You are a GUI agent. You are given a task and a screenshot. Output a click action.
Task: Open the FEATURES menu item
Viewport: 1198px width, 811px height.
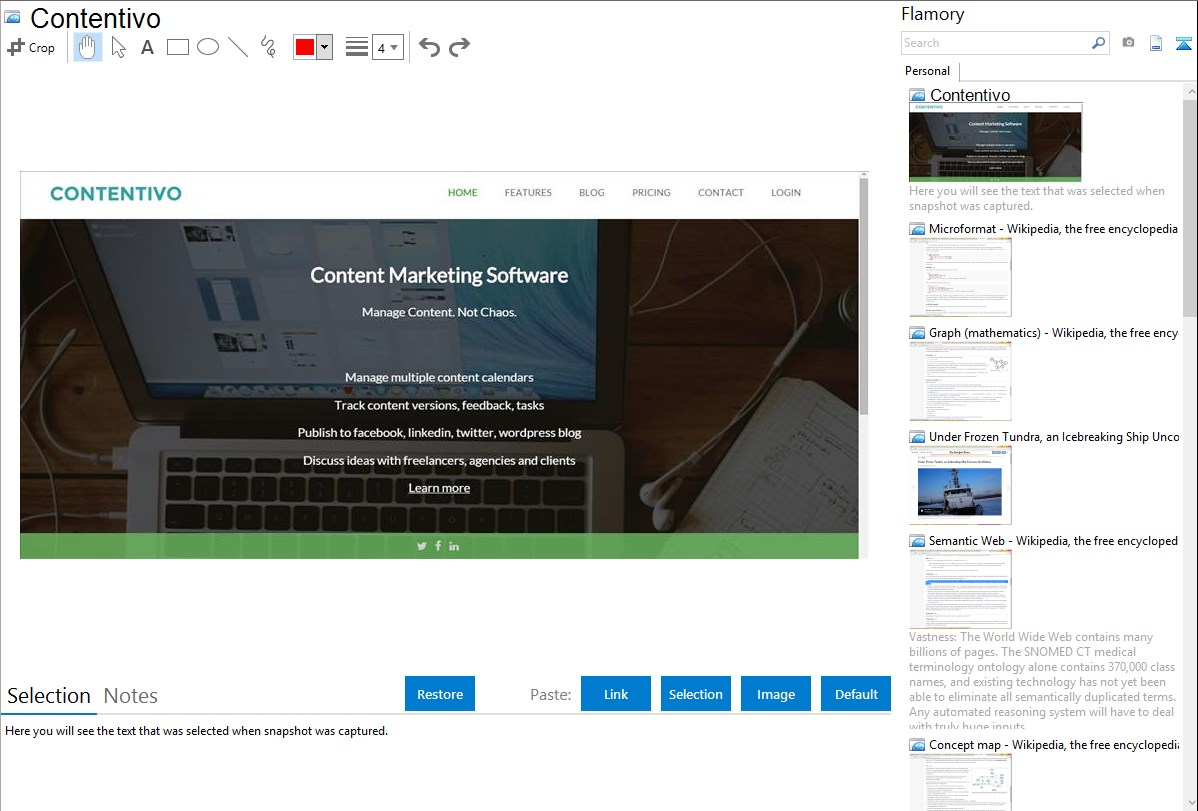point(528,193)
